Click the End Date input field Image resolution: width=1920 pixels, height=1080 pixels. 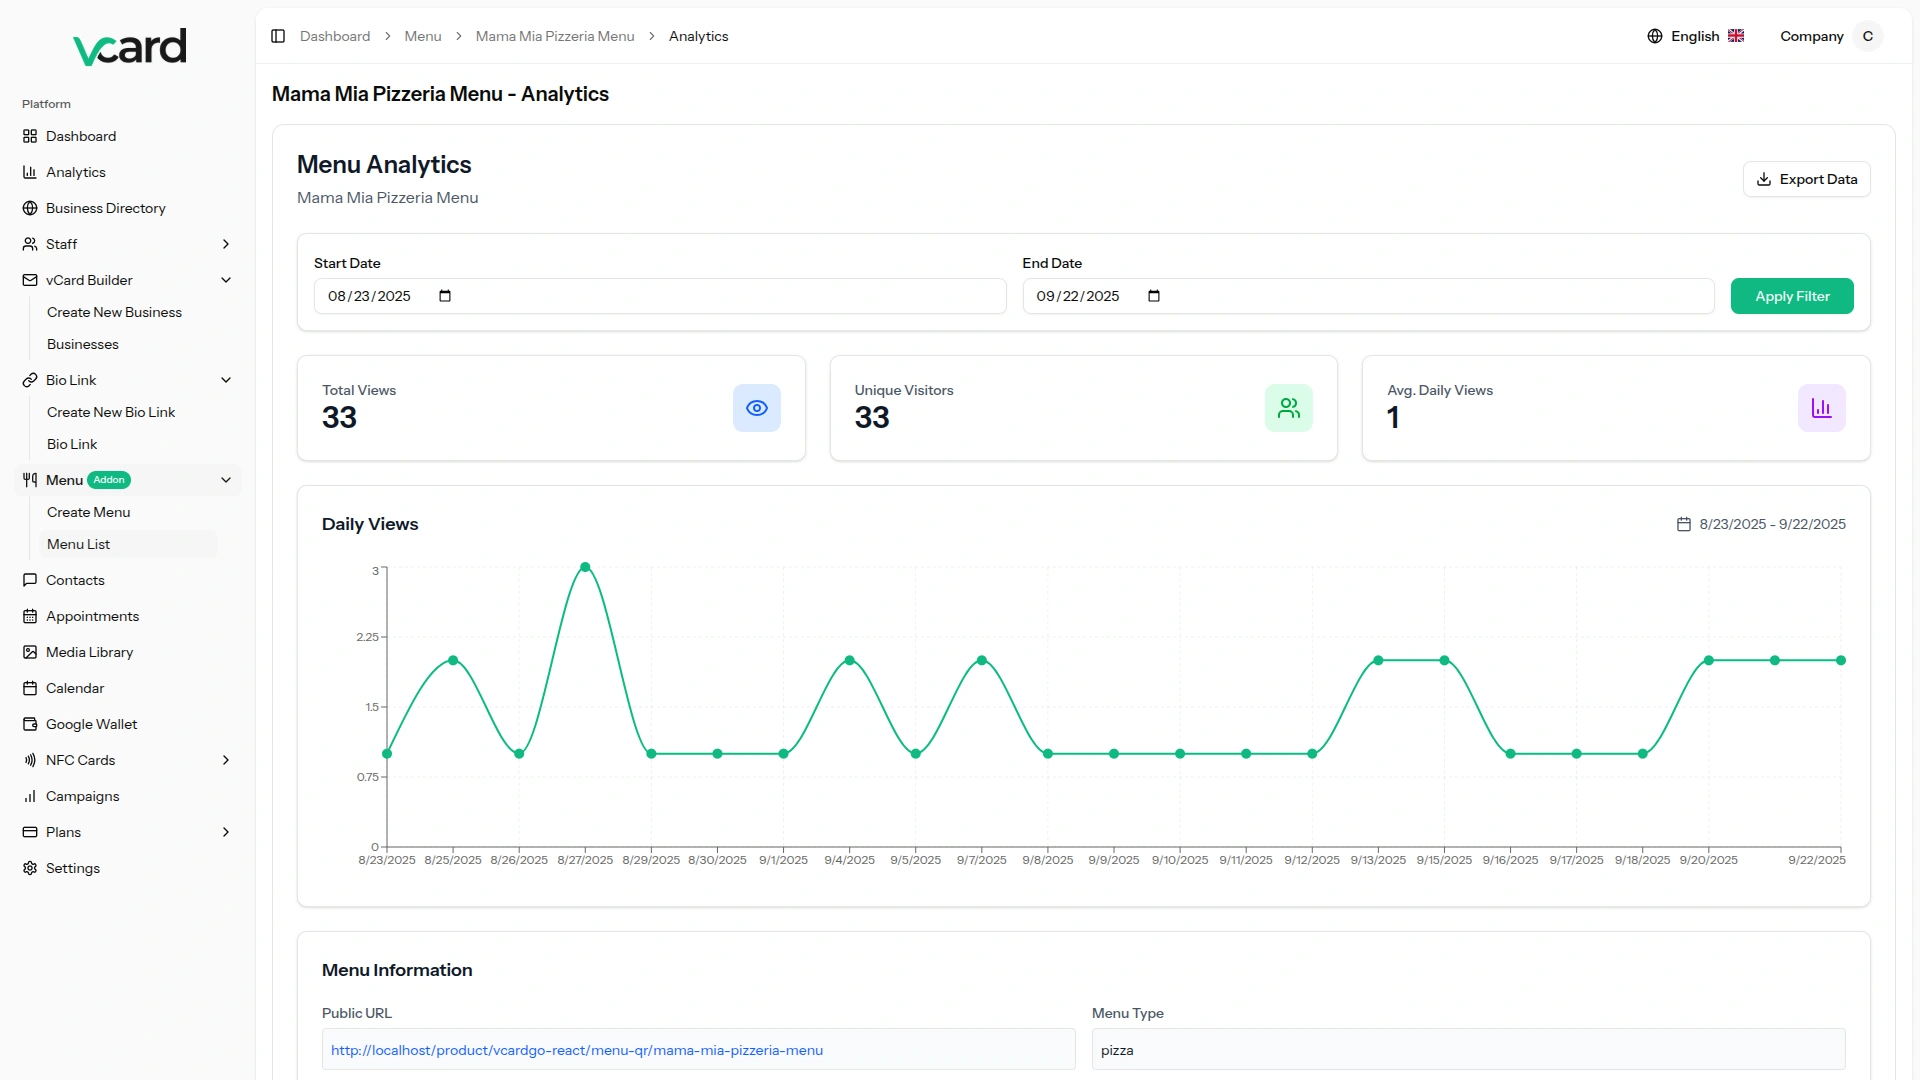[1368, 296]
